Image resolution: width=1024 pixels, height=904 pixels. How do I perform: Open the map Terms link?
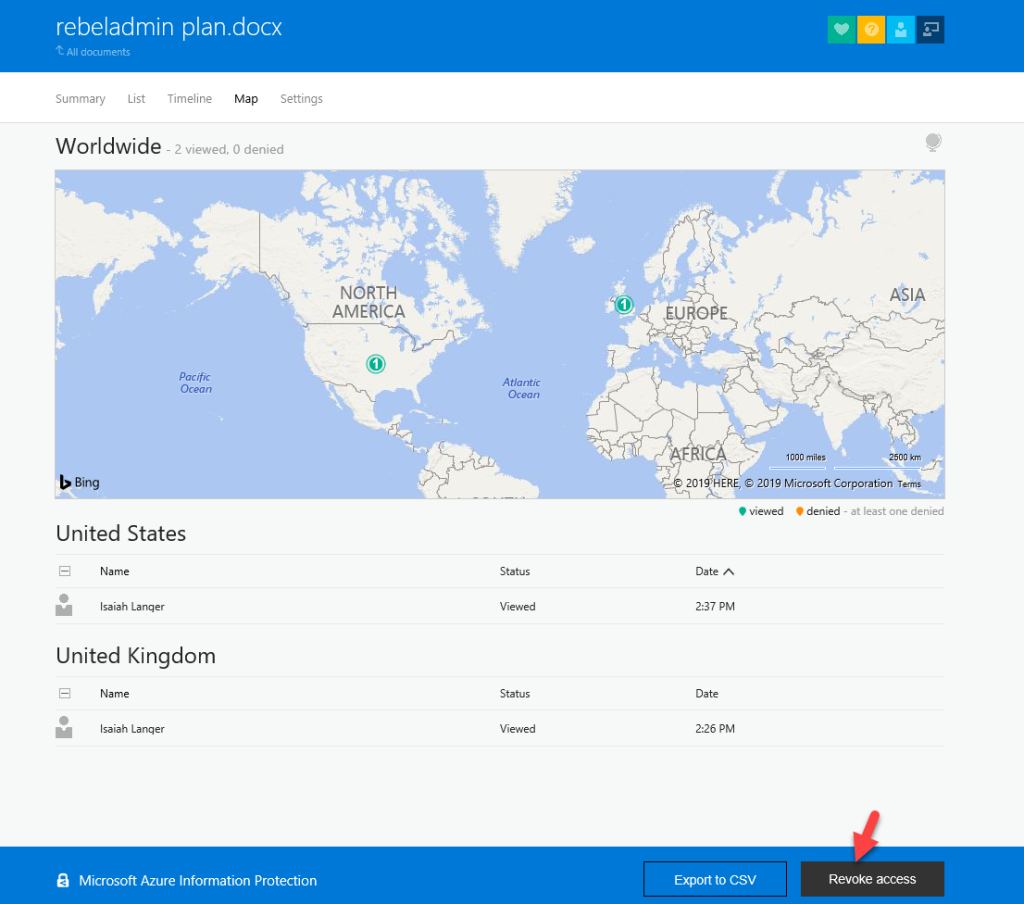[x=908, y=483]
